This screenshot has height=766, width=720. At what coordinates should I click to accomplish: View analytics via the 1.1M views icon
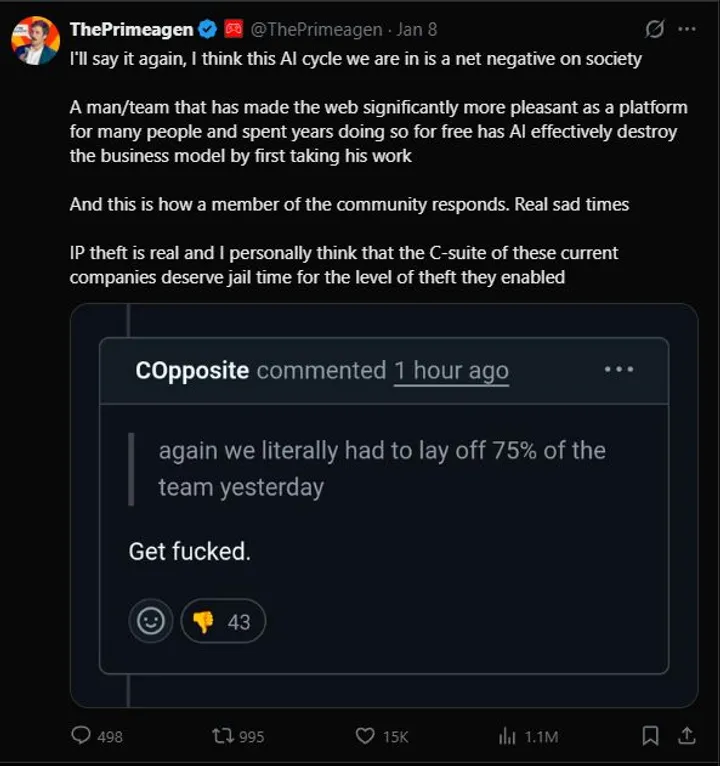coord(508,736)
